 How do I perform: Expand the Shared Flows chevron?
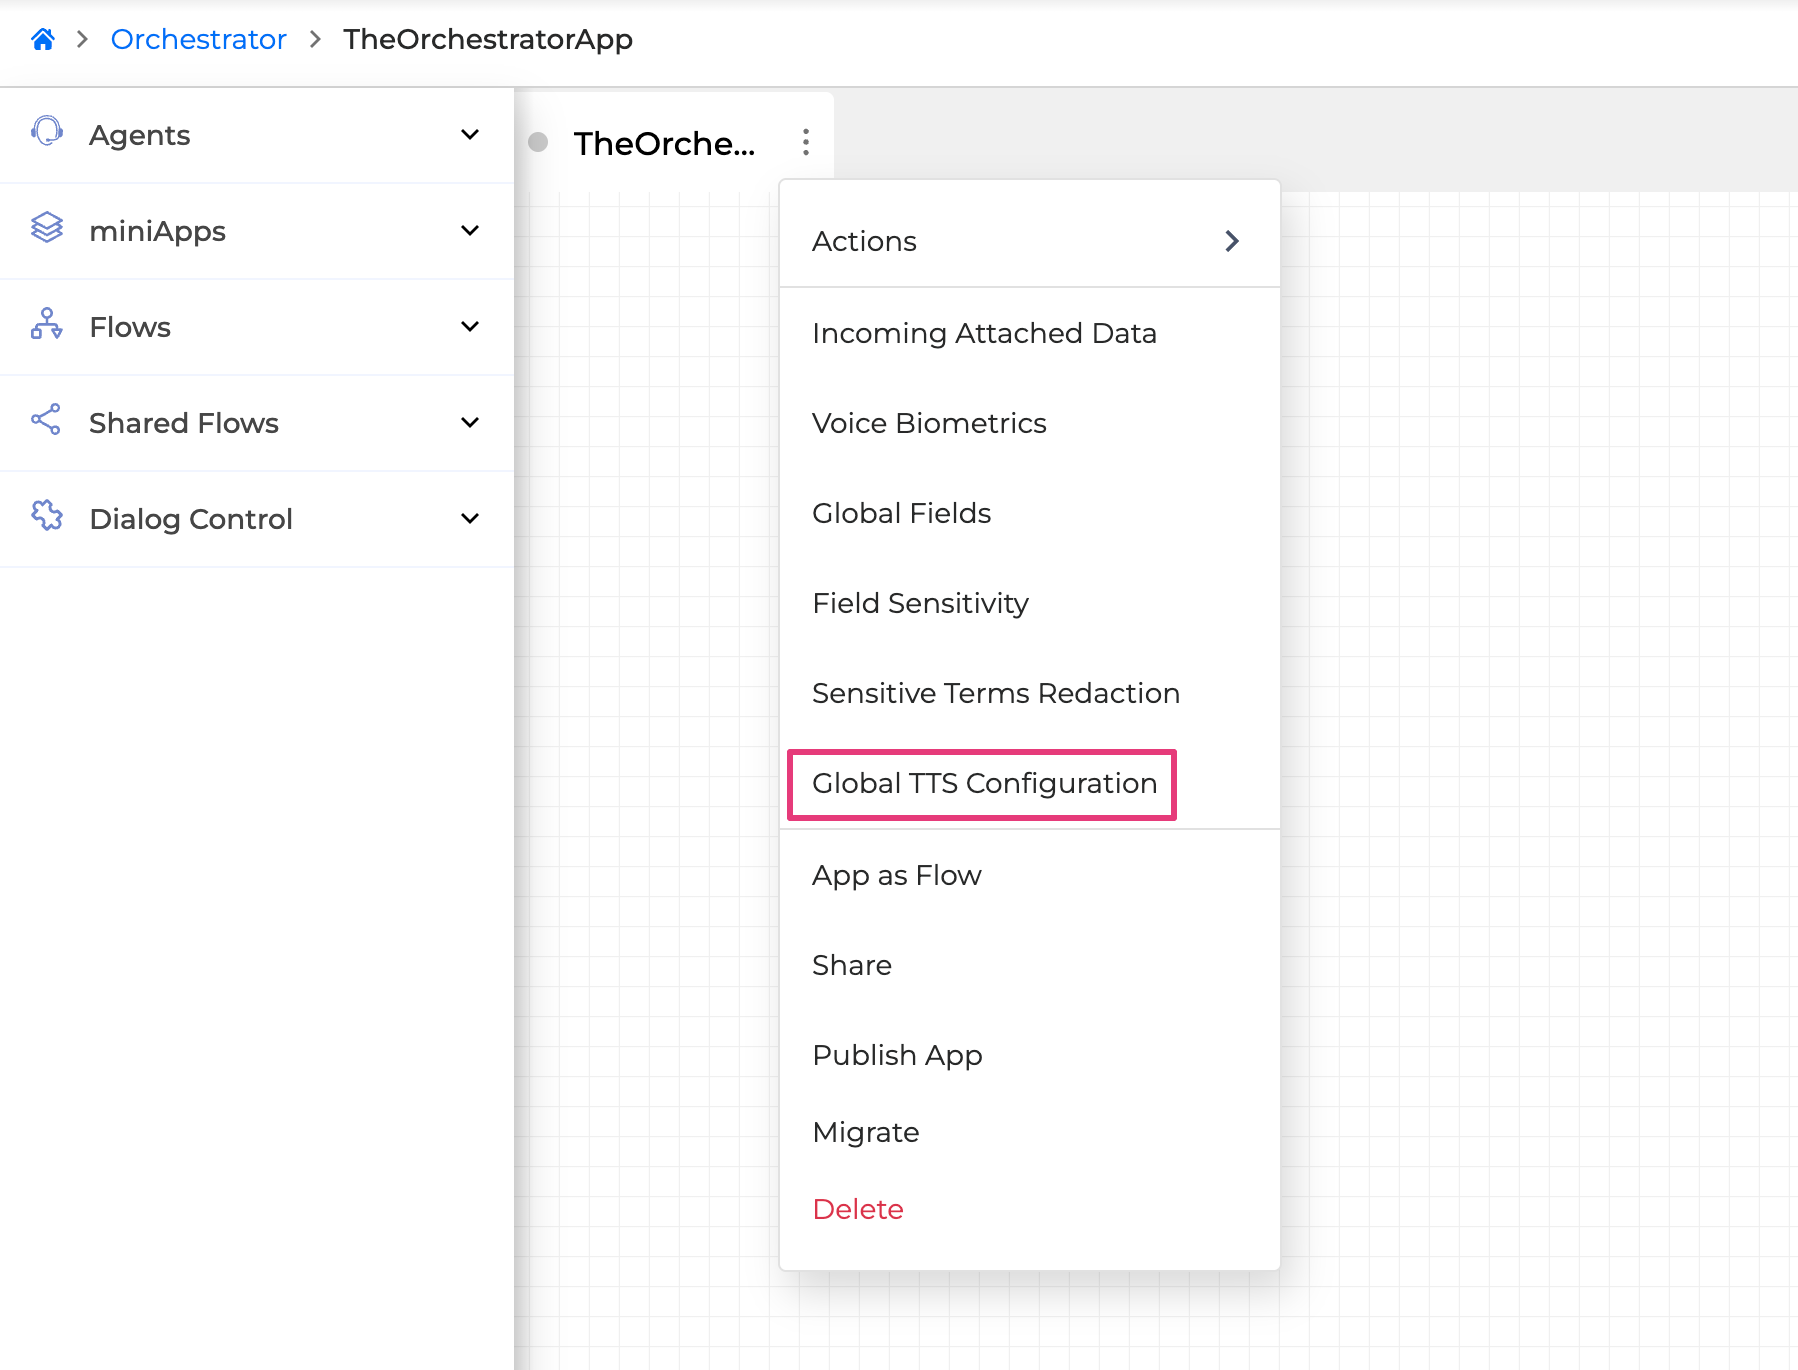470,422
